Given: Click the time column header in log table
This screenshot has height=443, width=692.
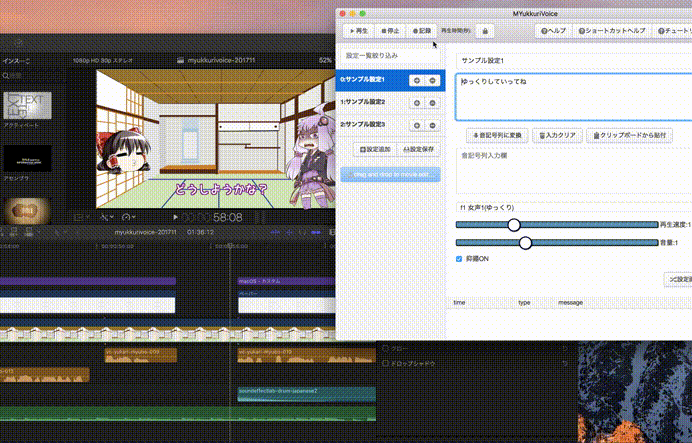Looking at the screenshot, I should [459, 303].
